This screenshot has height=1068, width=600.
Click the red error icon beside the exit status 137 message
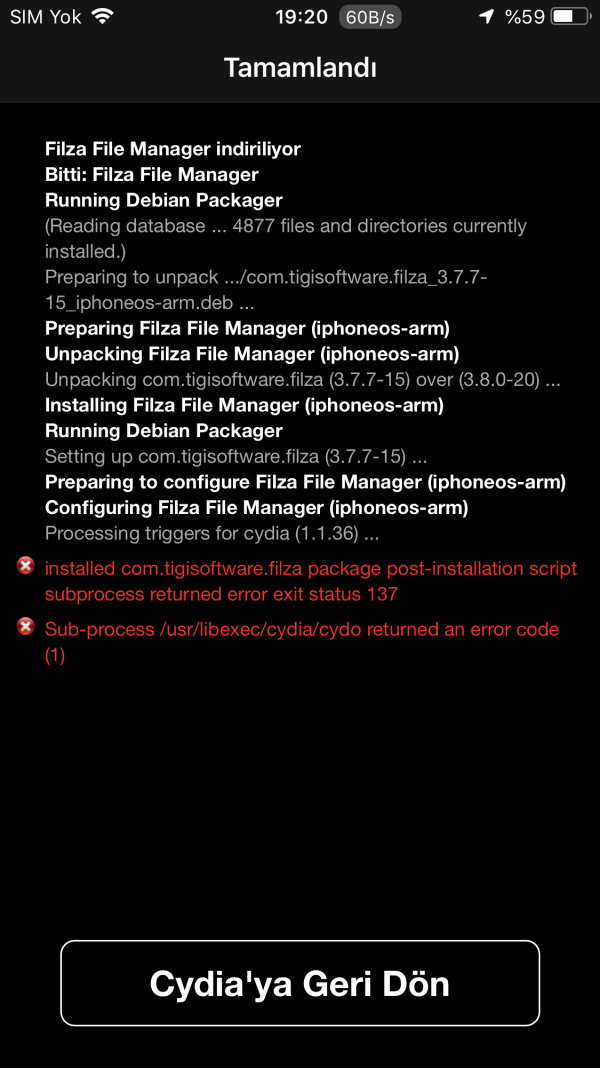point(25,565)
